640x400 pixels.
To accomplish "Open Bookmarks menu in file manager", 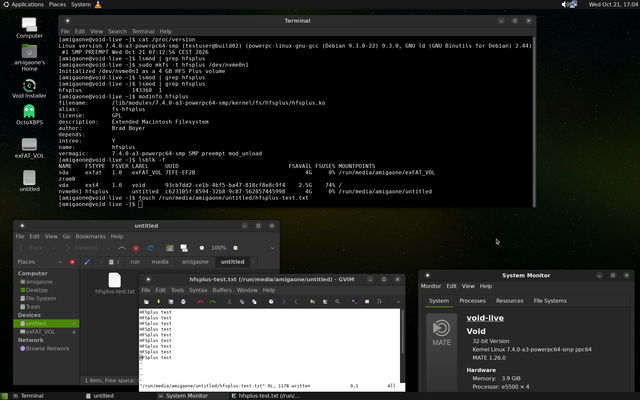I will click(x=90, y=236).
